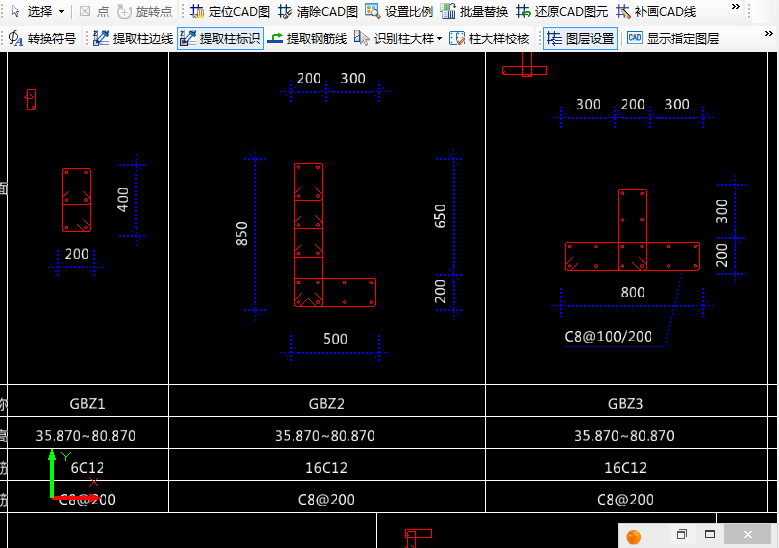Select the GBZ2 column name cell
The image size is (779, 548).
pos(327,403)
